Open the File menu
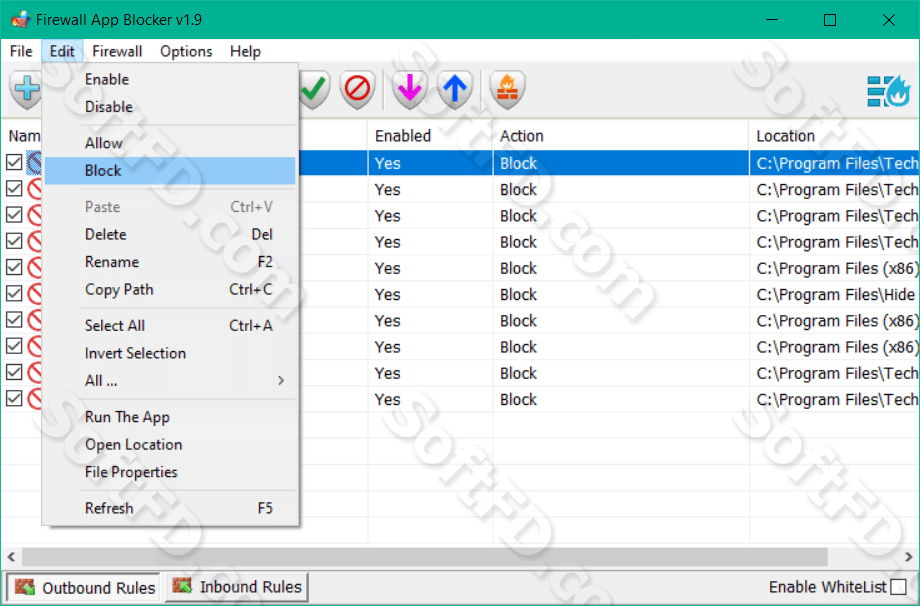The height and width of the screenshot is (606, 920). pos(21,52)
